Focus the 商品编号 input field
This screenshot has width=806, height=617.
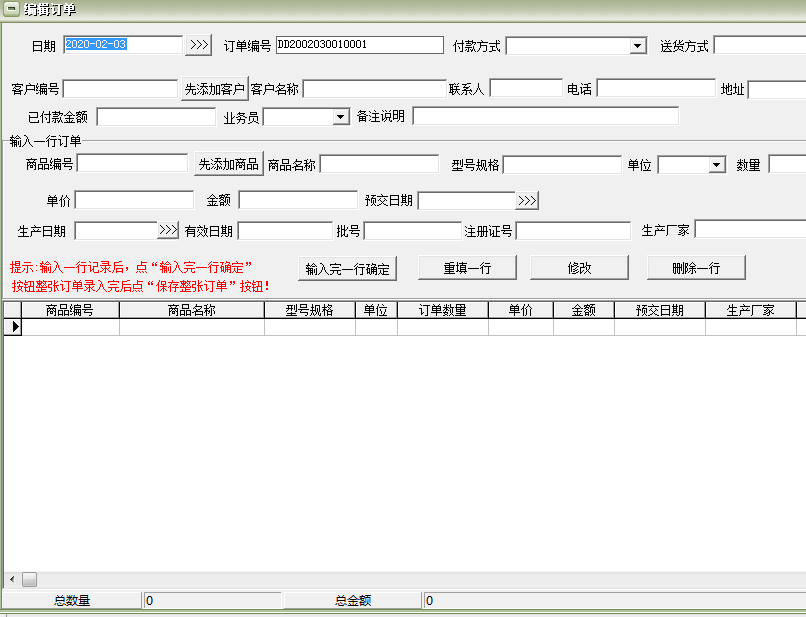(x=133, y=164)
